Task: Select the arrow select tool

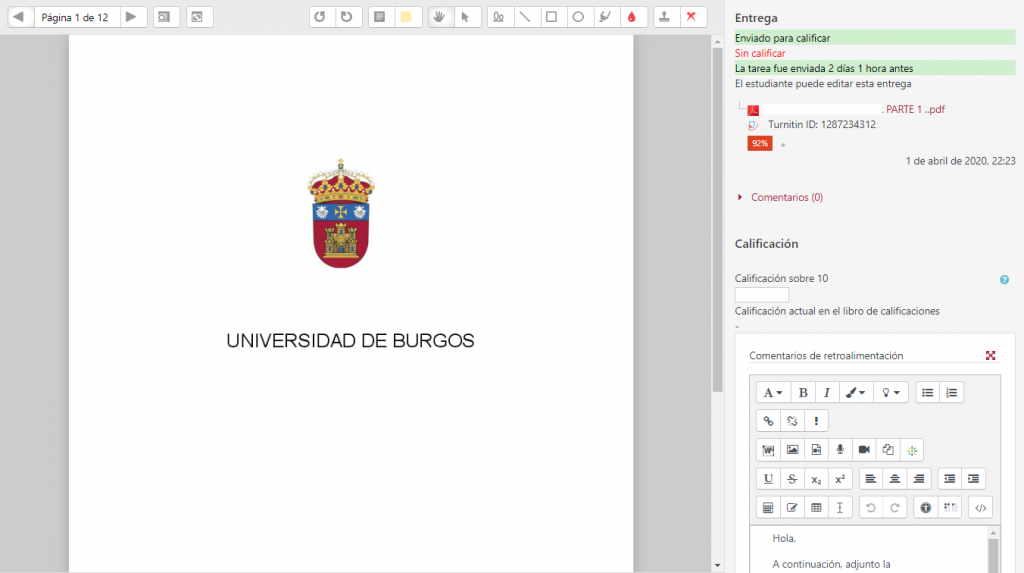Action: [466, 17]
